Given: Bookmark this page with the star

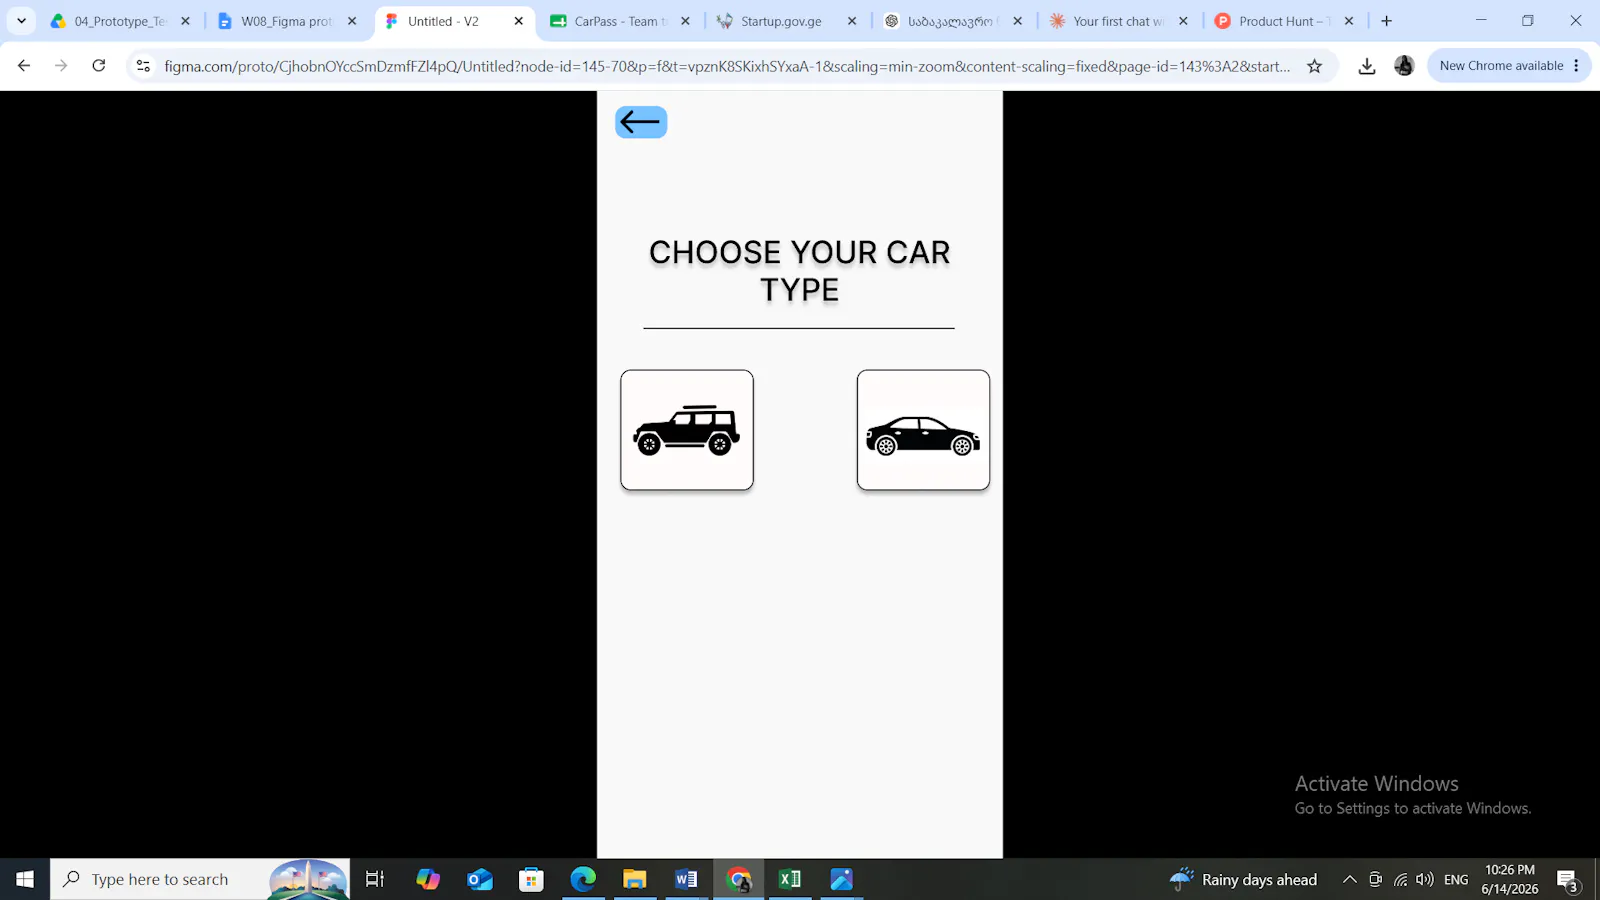Looking at the screenshot, I should click(1314, 66).
